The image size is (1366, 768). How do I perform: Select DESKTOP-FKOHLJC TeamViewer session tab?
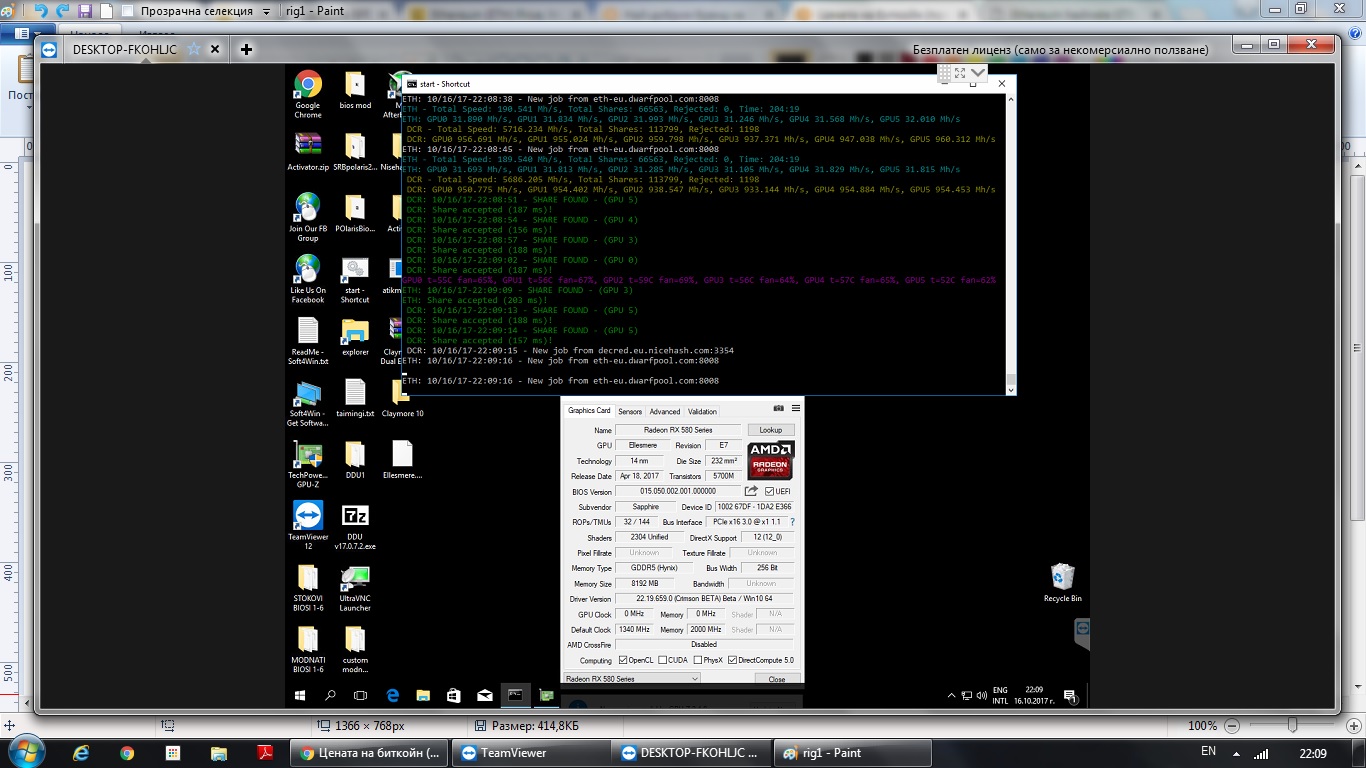[x=124, y=49]
